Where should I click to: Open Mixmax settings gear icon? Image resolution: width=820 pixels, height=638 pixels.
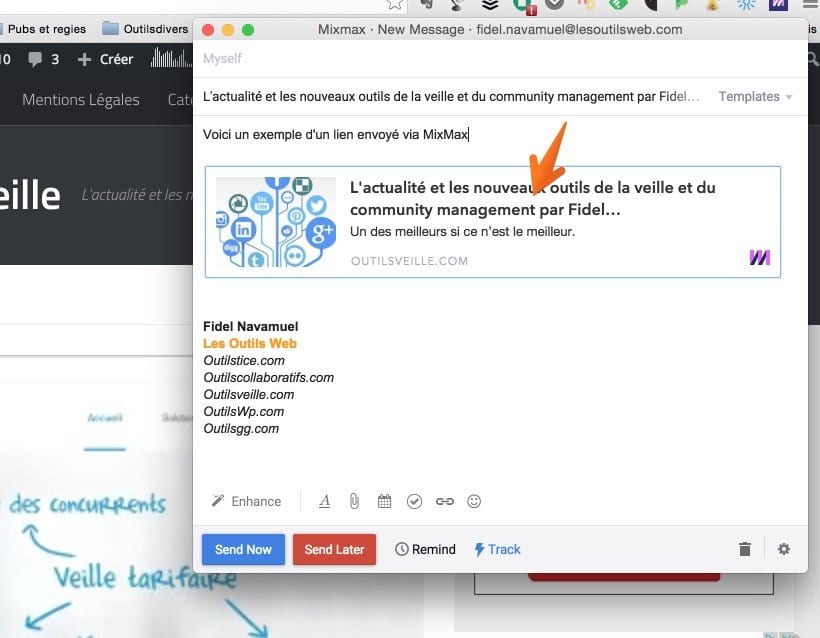click(783, 549)
